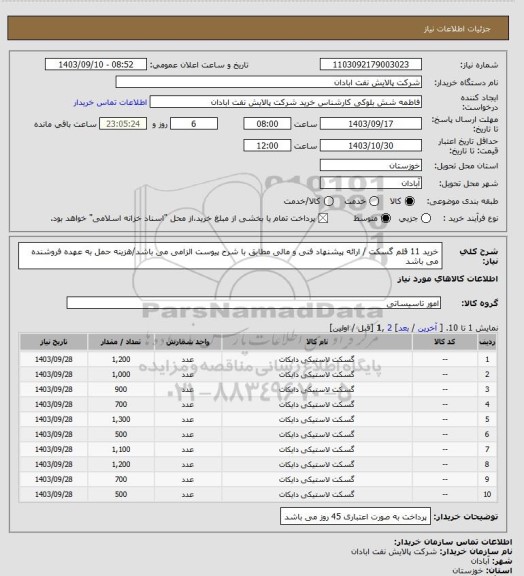Select the خدمت radio button
Viewport: 524px width, 576px height.
click(374, 201)
